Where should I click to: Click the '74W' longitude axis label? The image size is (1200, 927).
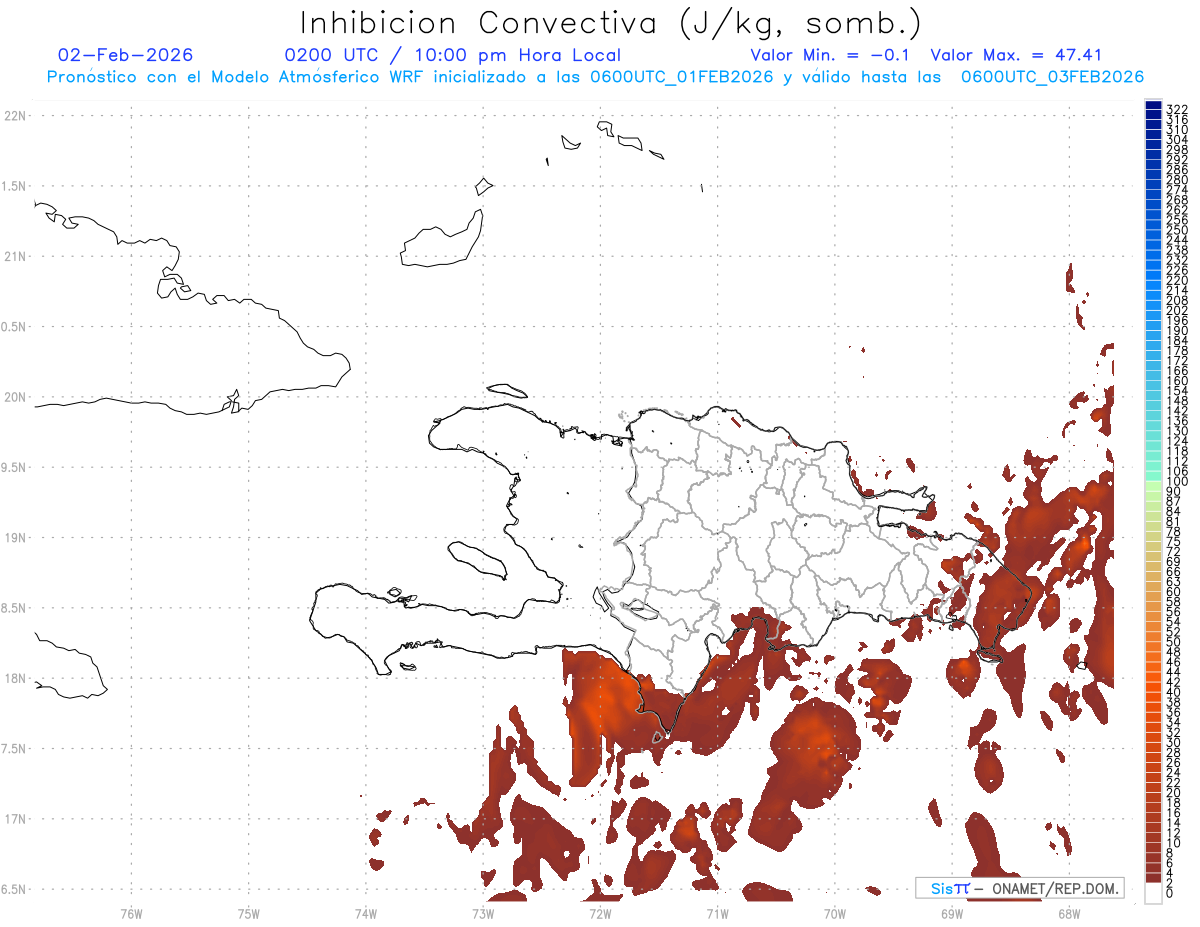tap(365, 912)
